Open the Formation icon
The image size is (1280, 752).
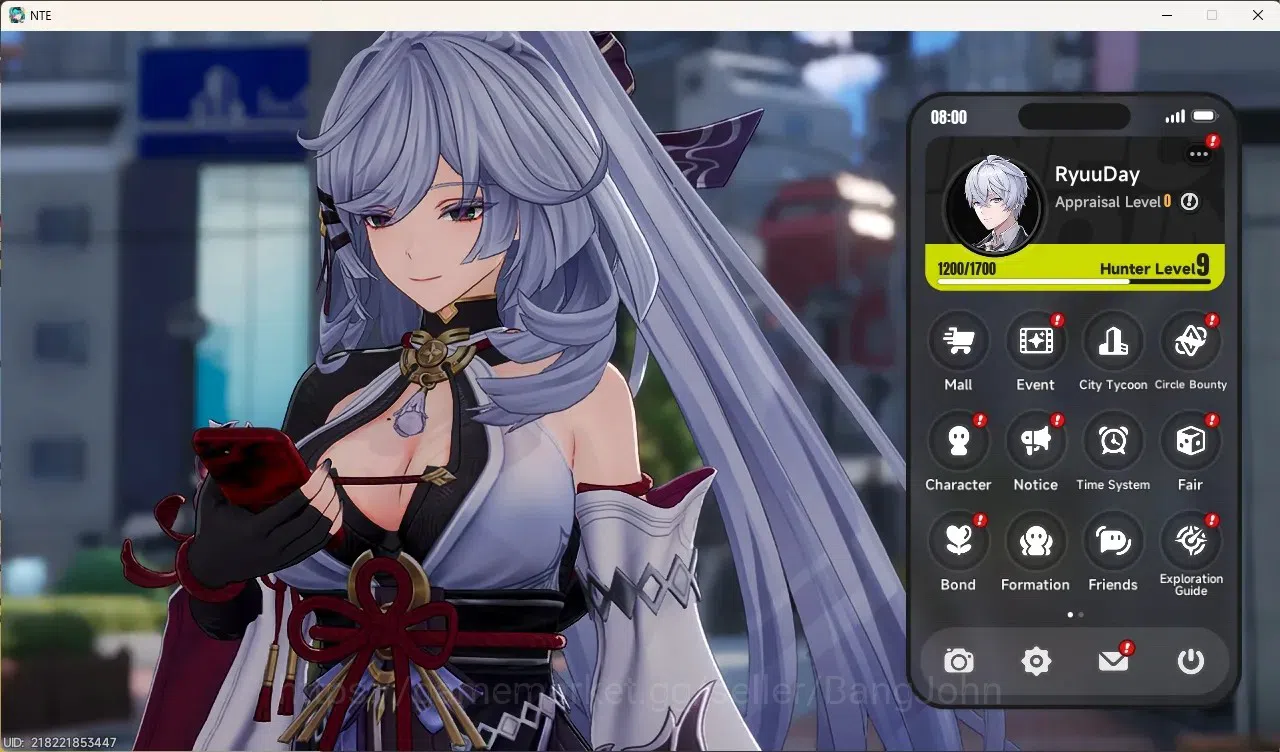tap(1035, 541)
